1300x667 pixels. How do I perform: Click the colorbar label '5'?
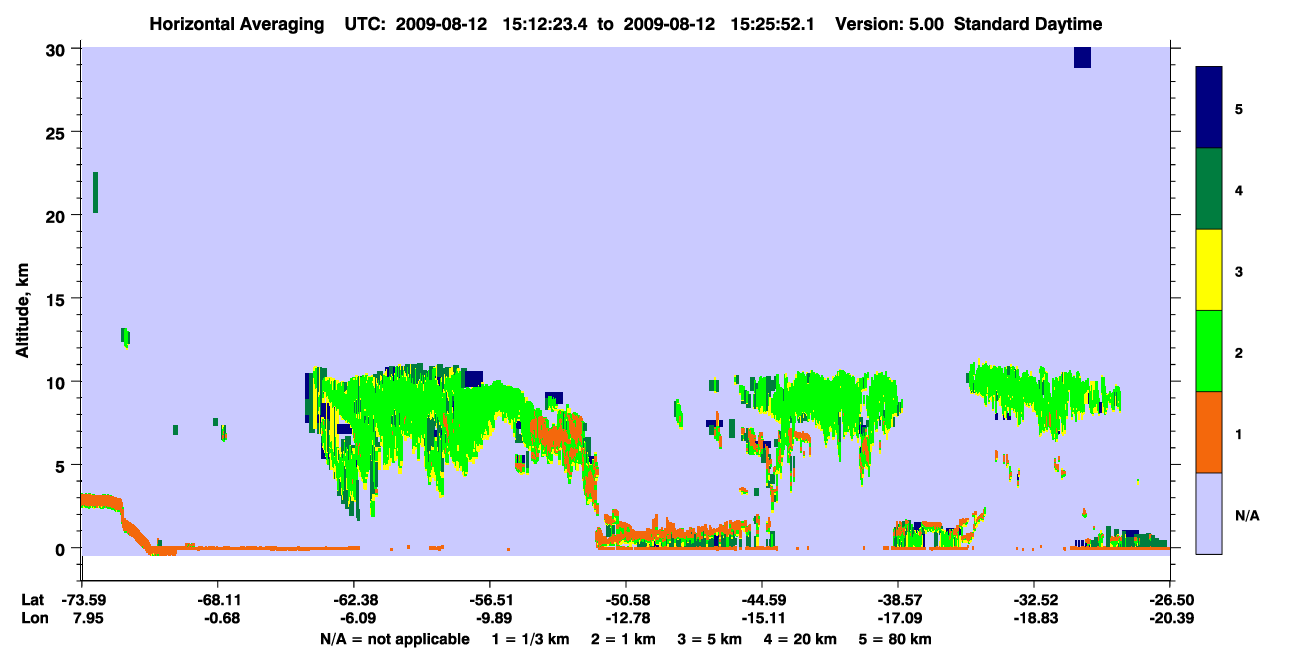pos(1238,108)
